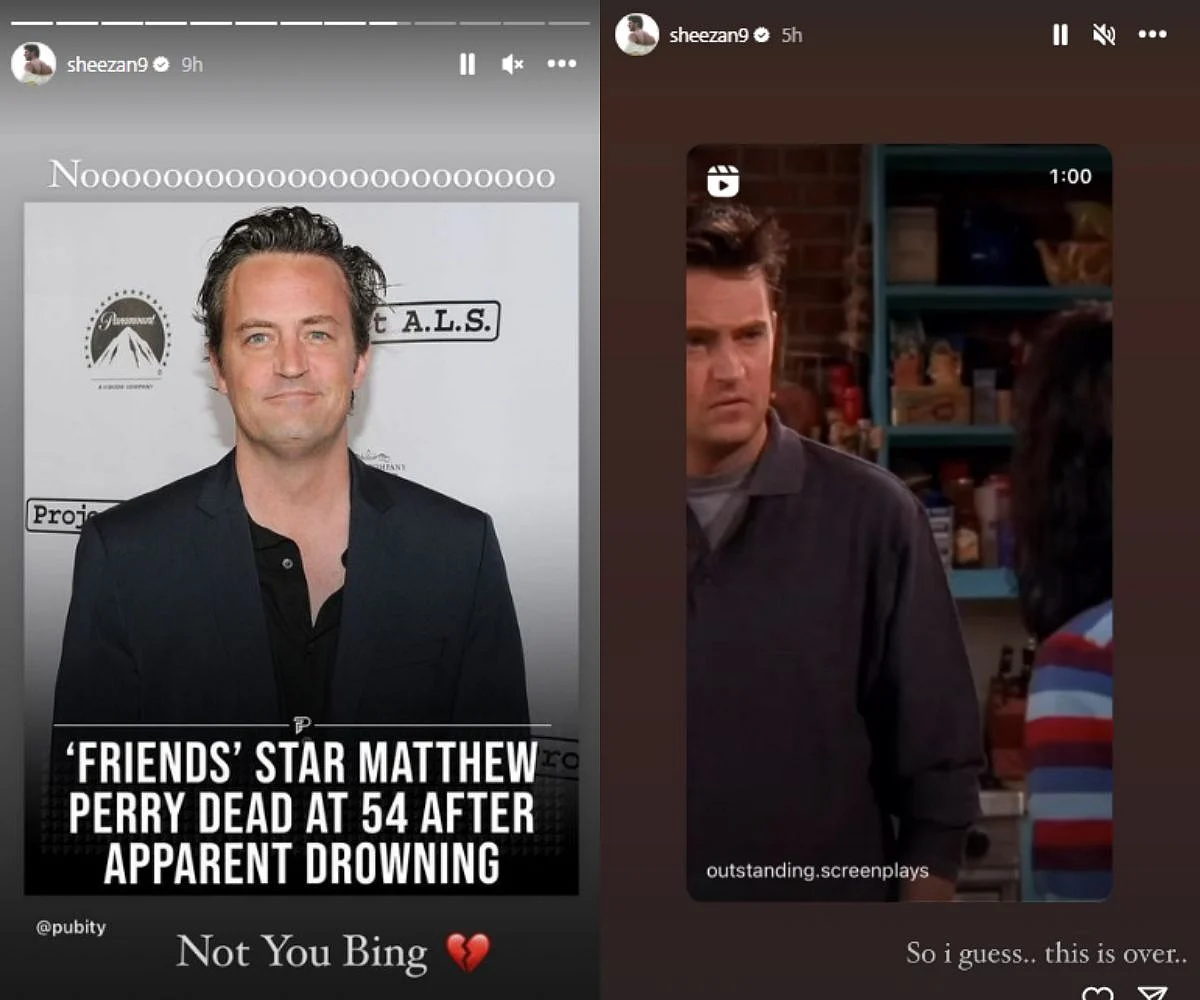This screenshot has height=1000, width=1200.
Task: Open sheezan9 profile picture on right story
Action: [637, 34]
